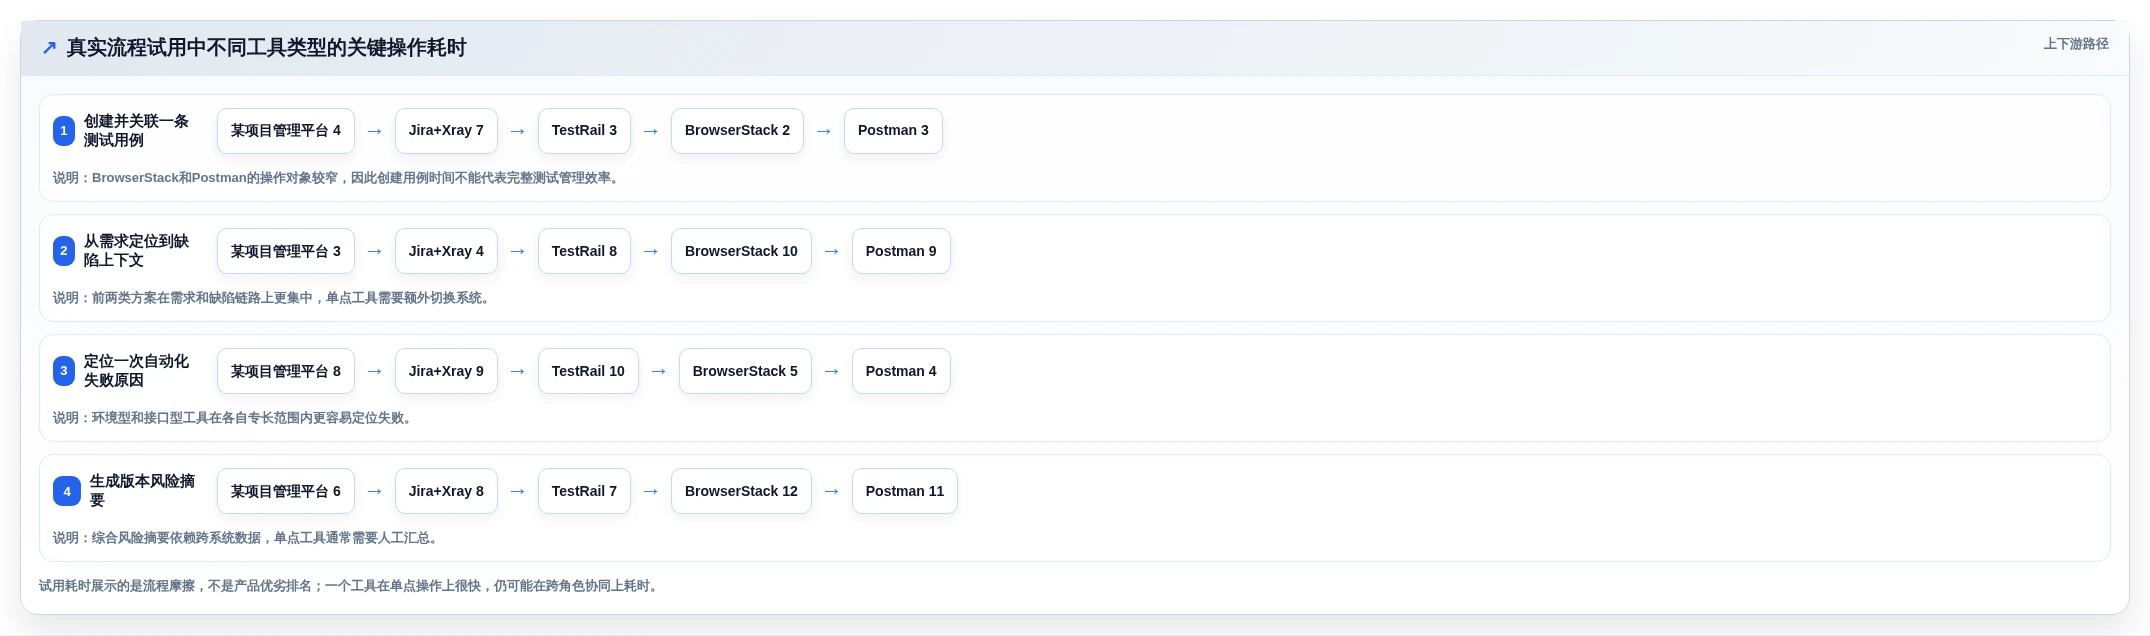Click the note starting 环境型和接口型工具
2150x636 pixels.
tap(234, 418)
